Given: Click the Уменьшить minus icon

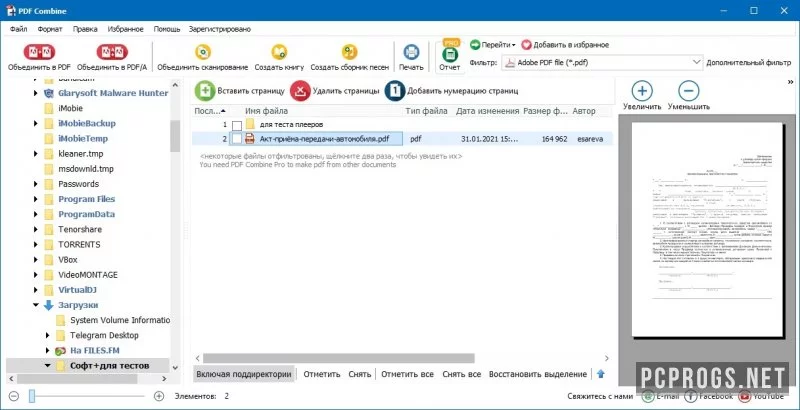Looking at the screenshot, I should pos(688,91).
